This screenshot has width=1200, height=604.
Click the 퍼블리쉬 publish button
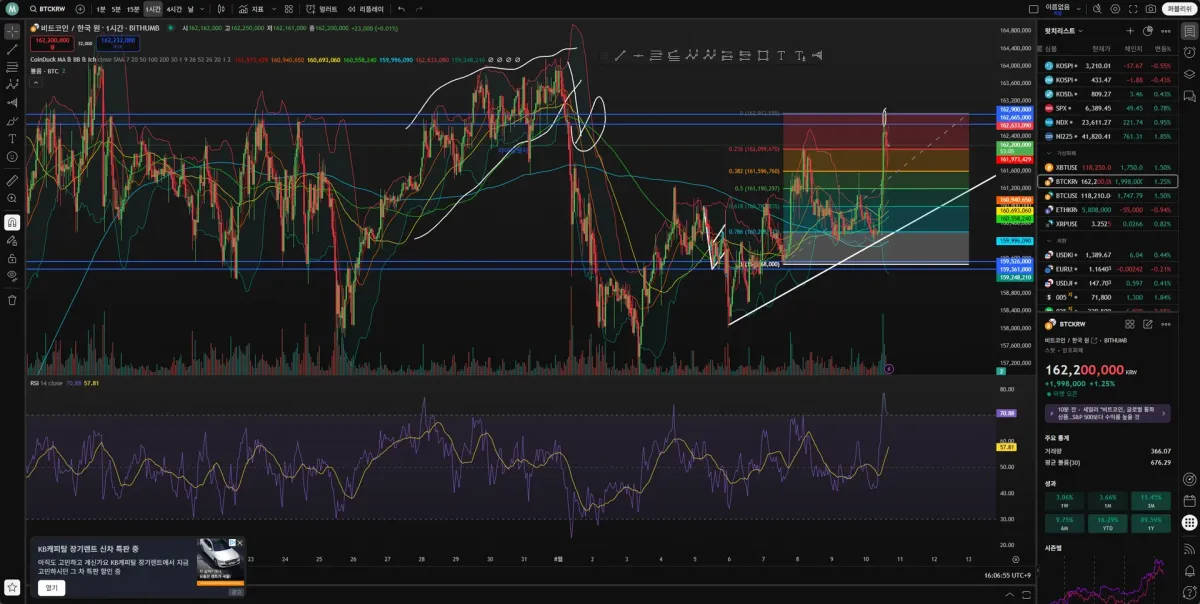(1179, 9)
